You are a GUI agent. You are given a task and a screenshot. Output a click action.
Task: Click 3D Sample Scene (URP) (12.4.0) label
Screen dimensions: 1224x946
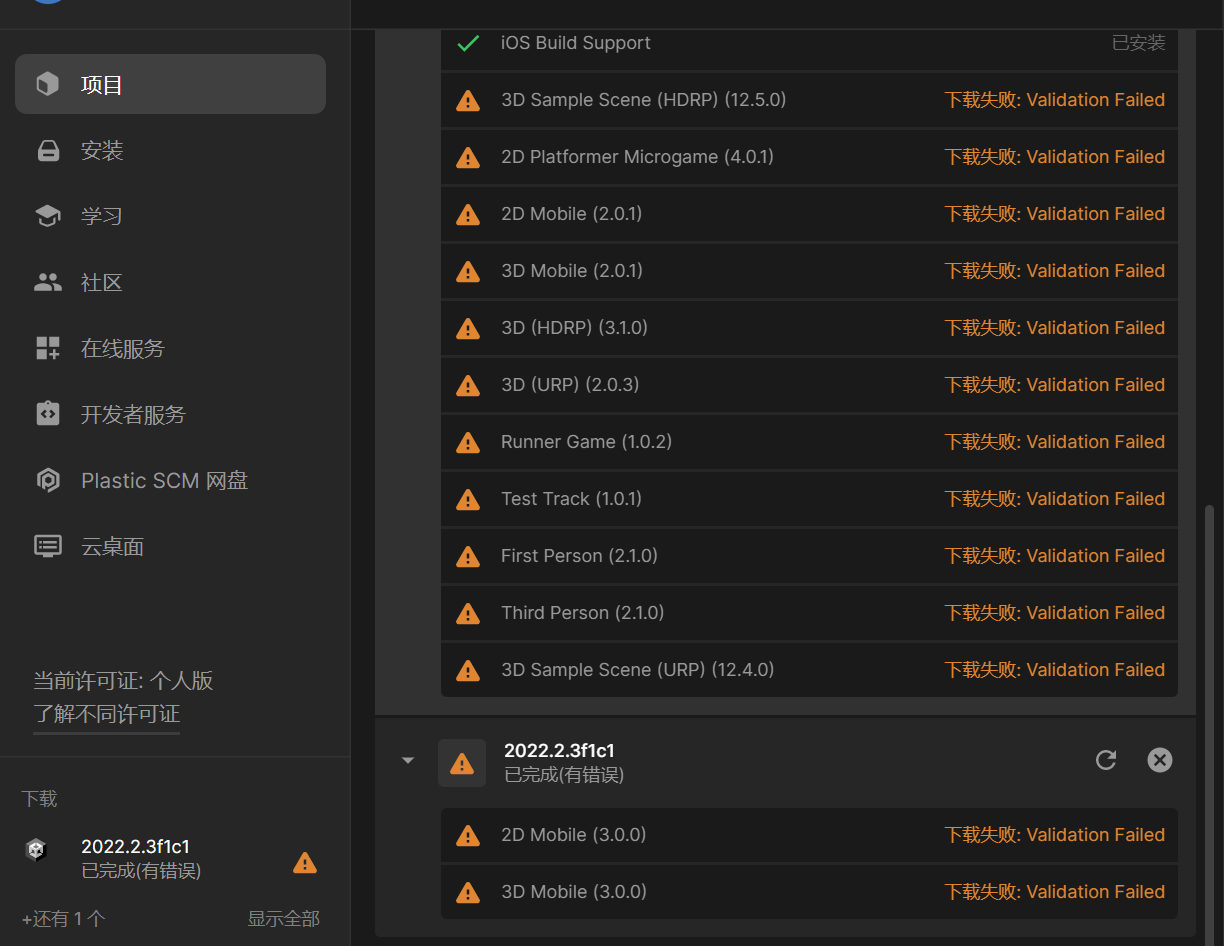click(638, 670)
